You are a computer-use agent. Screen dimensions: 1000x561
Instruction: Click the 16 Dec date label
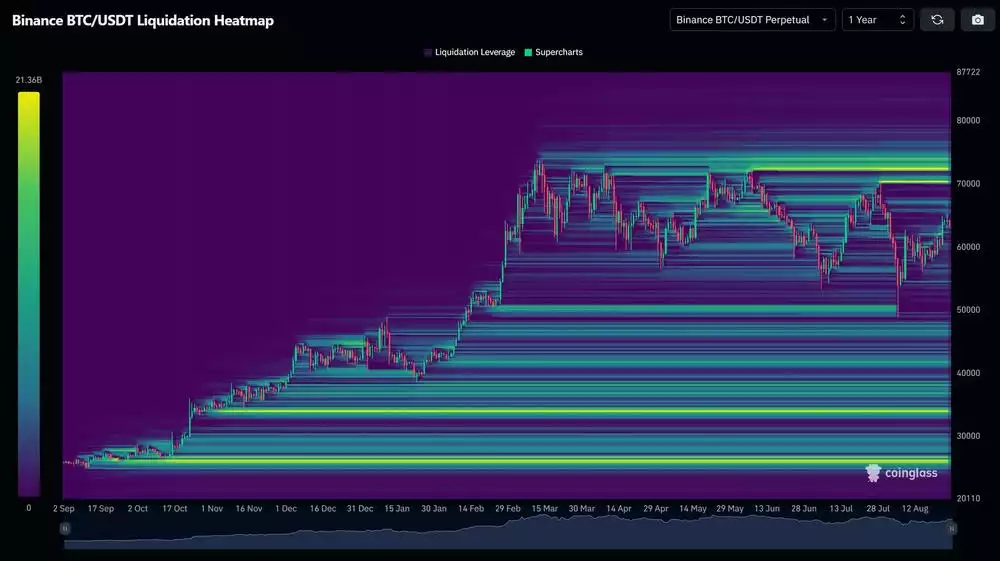[x=323, y=509]
